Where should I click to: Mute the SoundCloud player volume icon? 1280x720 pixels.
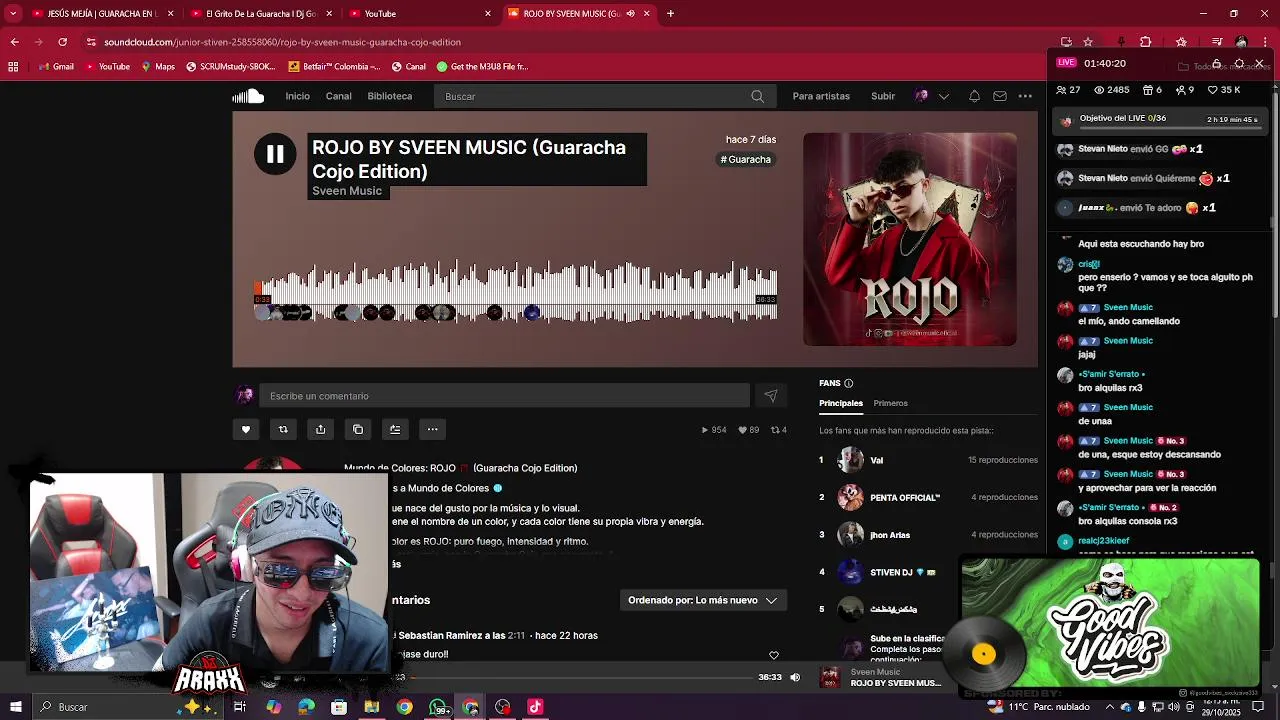(795, 677)
